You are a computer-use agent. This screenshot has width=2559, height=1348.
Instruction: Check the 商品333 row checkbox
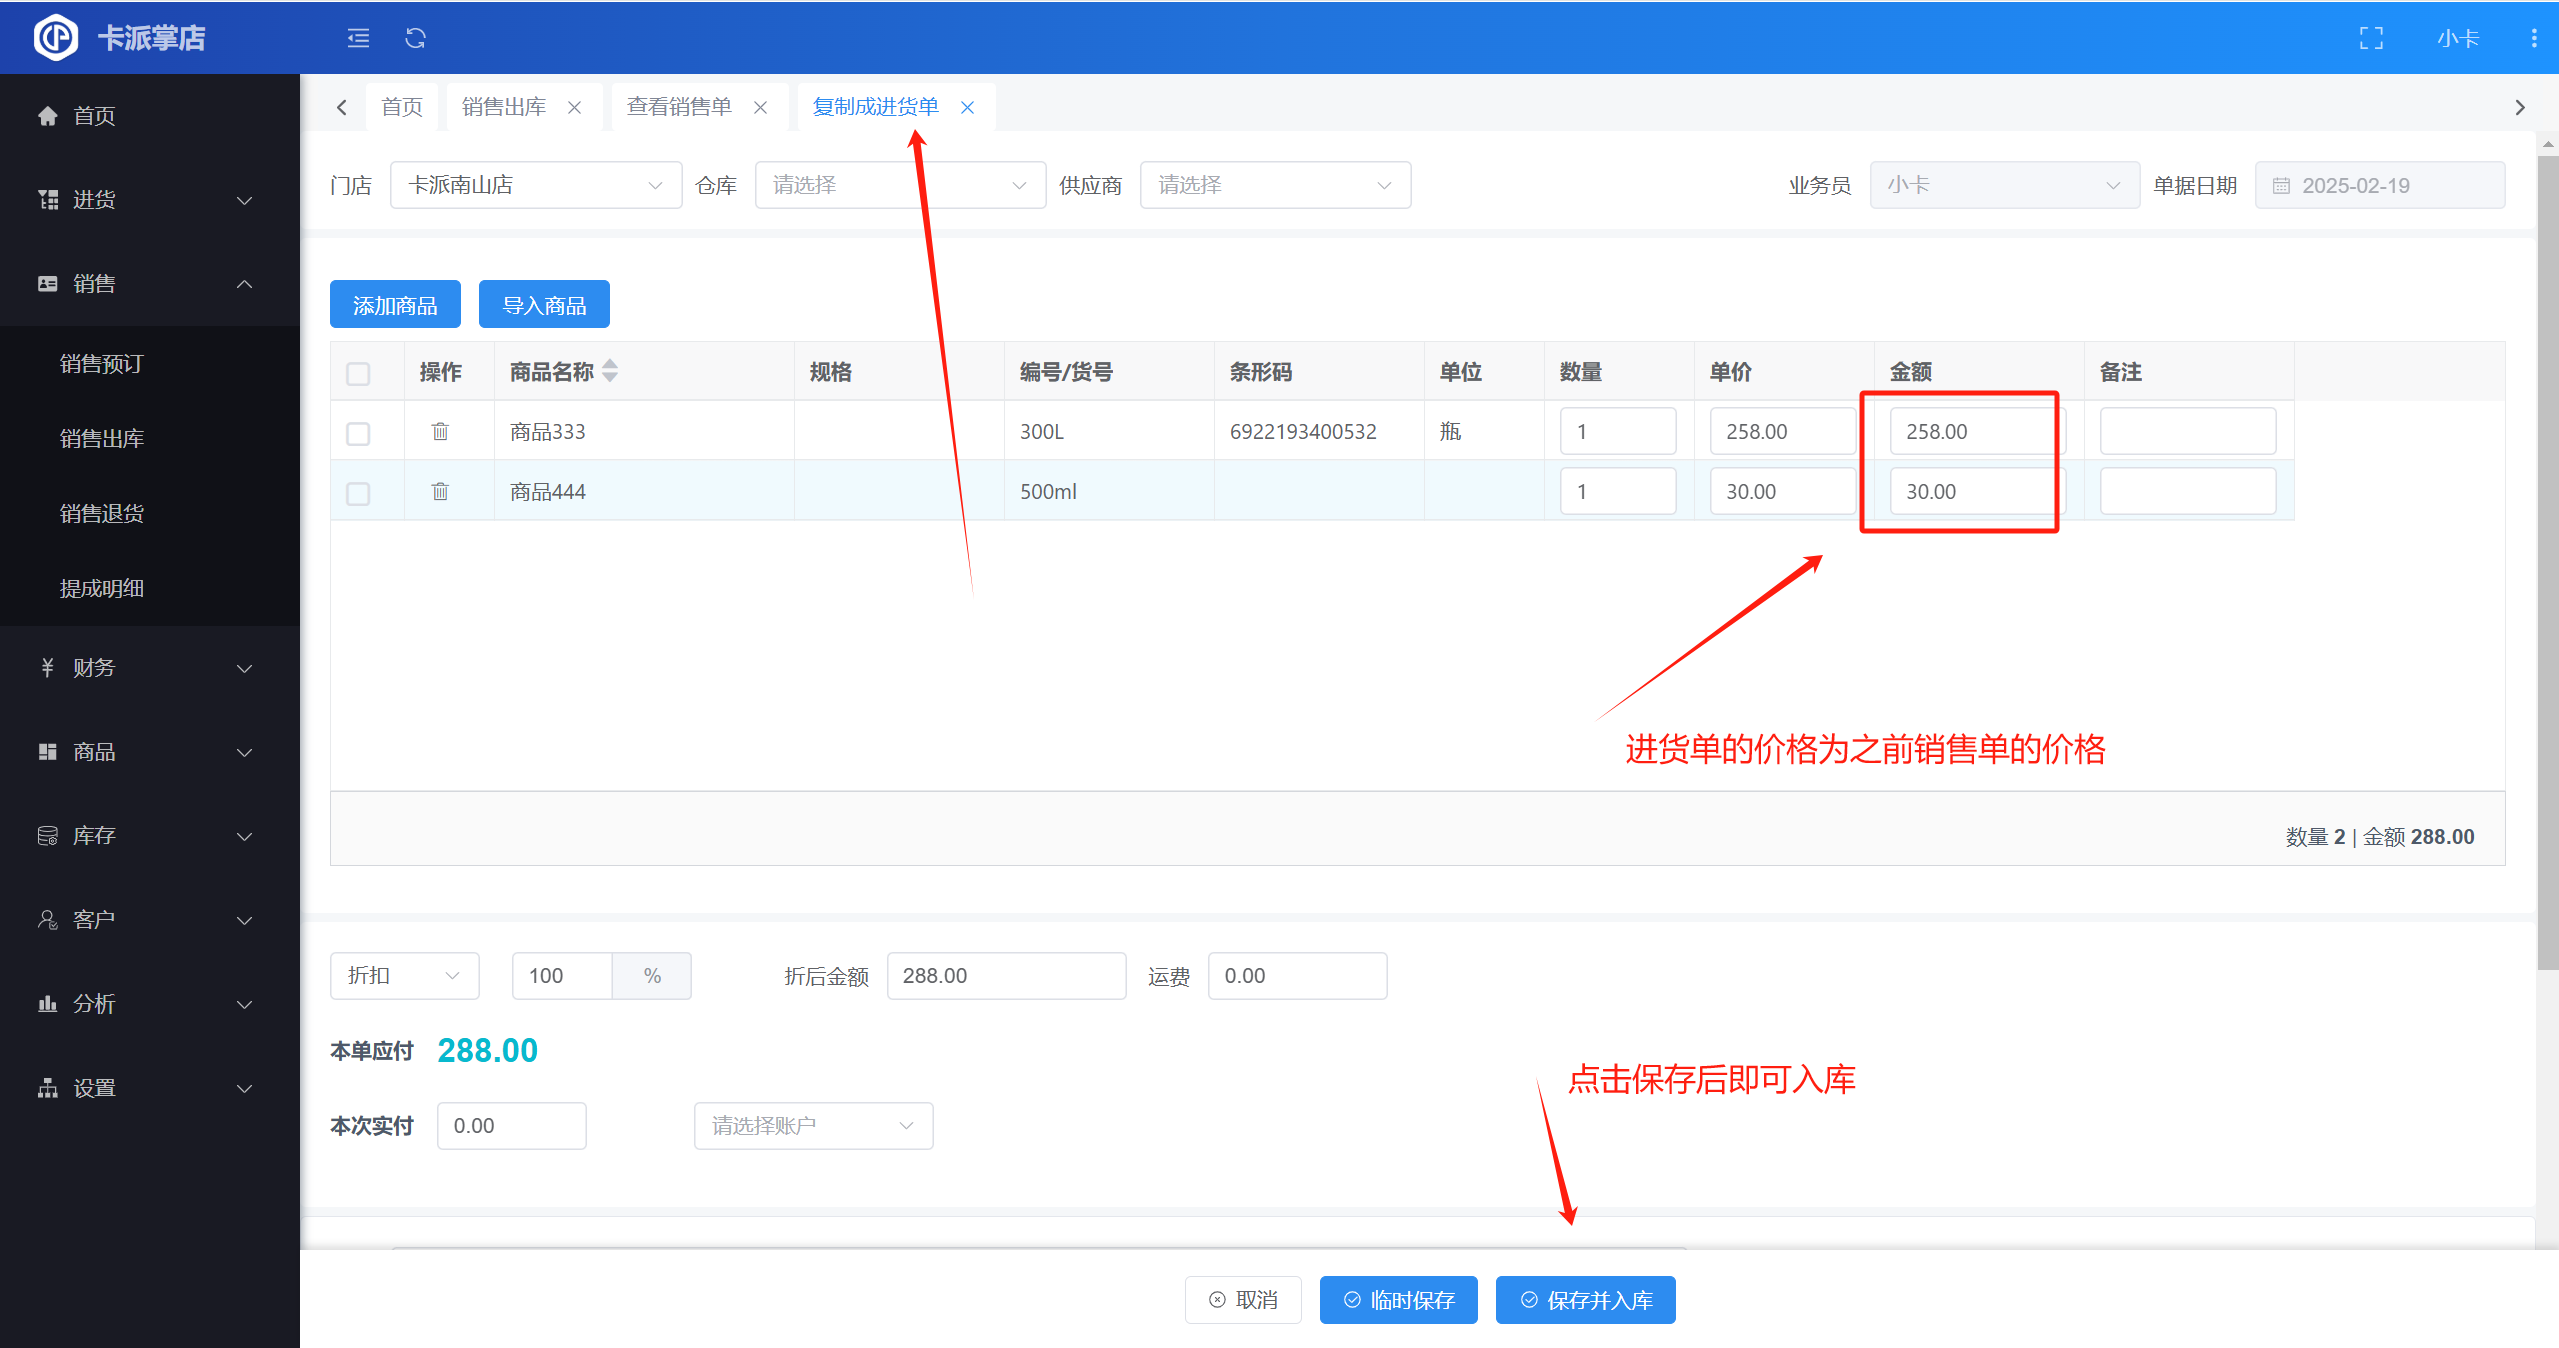coord(358,433)
